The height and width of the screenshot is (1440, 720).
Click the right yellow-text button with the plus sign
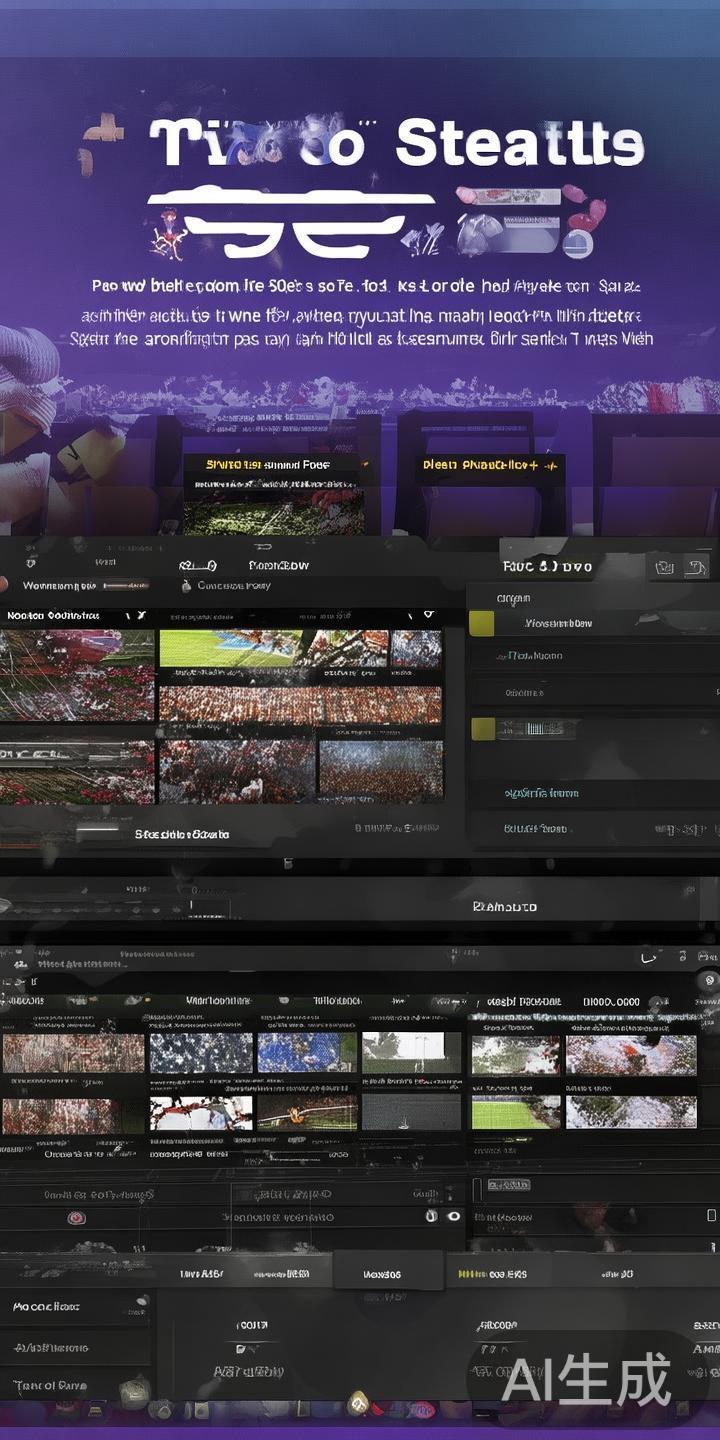pos(487,465)
